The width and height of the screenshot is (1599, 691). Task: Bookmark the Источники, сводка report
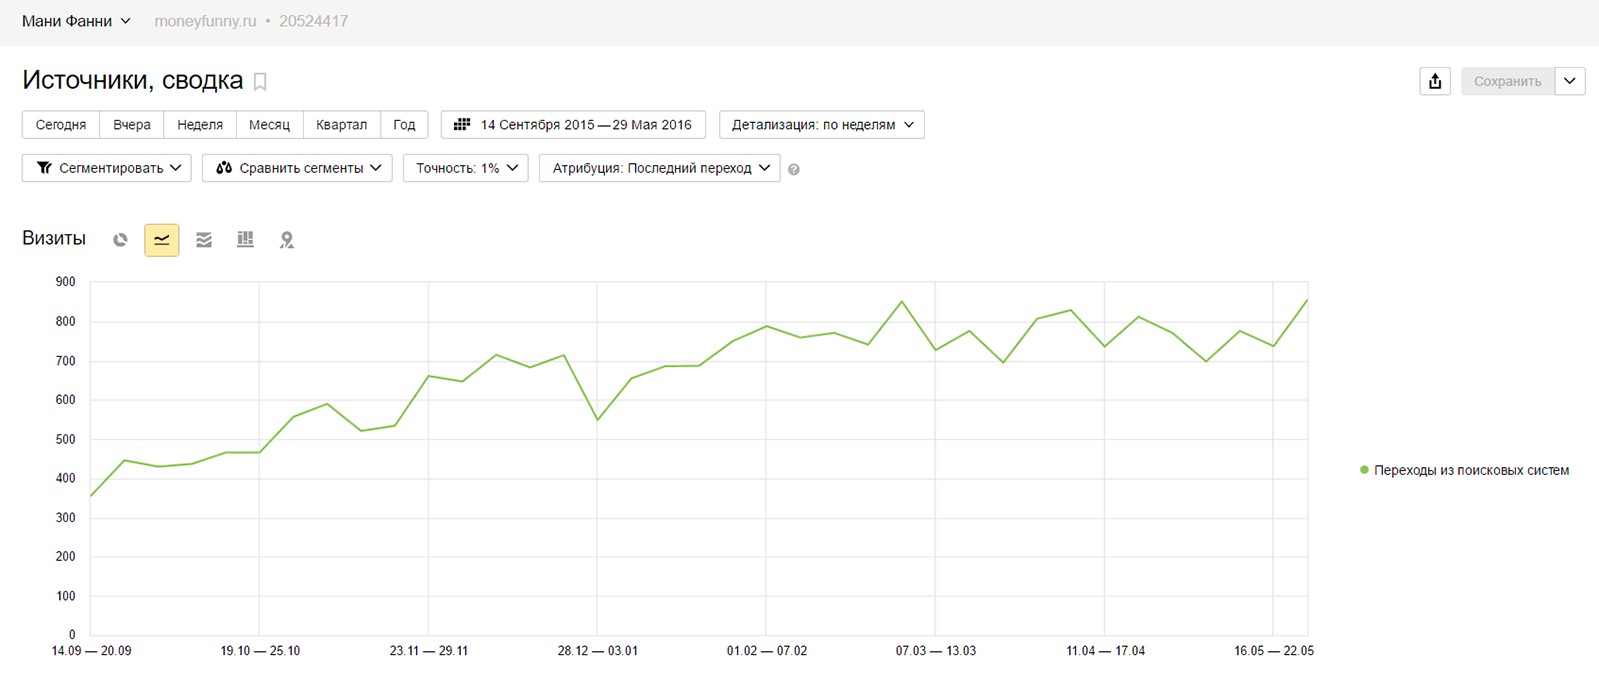tap(260, 82)
